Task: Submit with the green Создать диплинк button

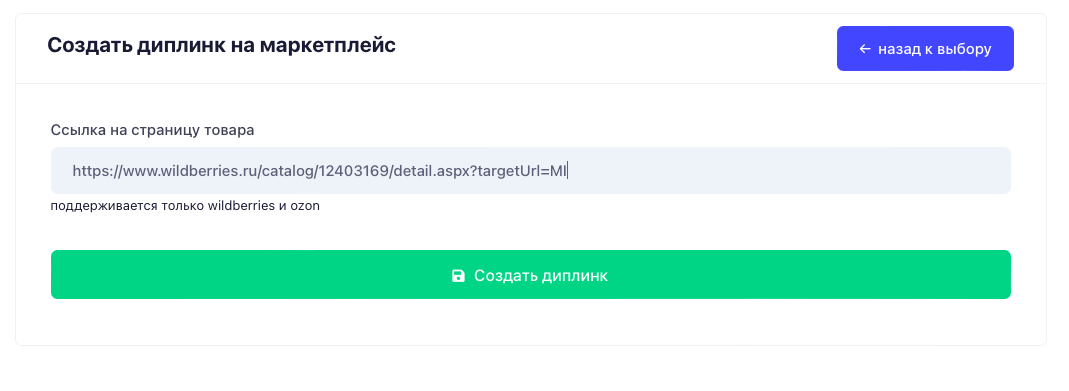Action: pyautogui.click(x=530, y=275)
